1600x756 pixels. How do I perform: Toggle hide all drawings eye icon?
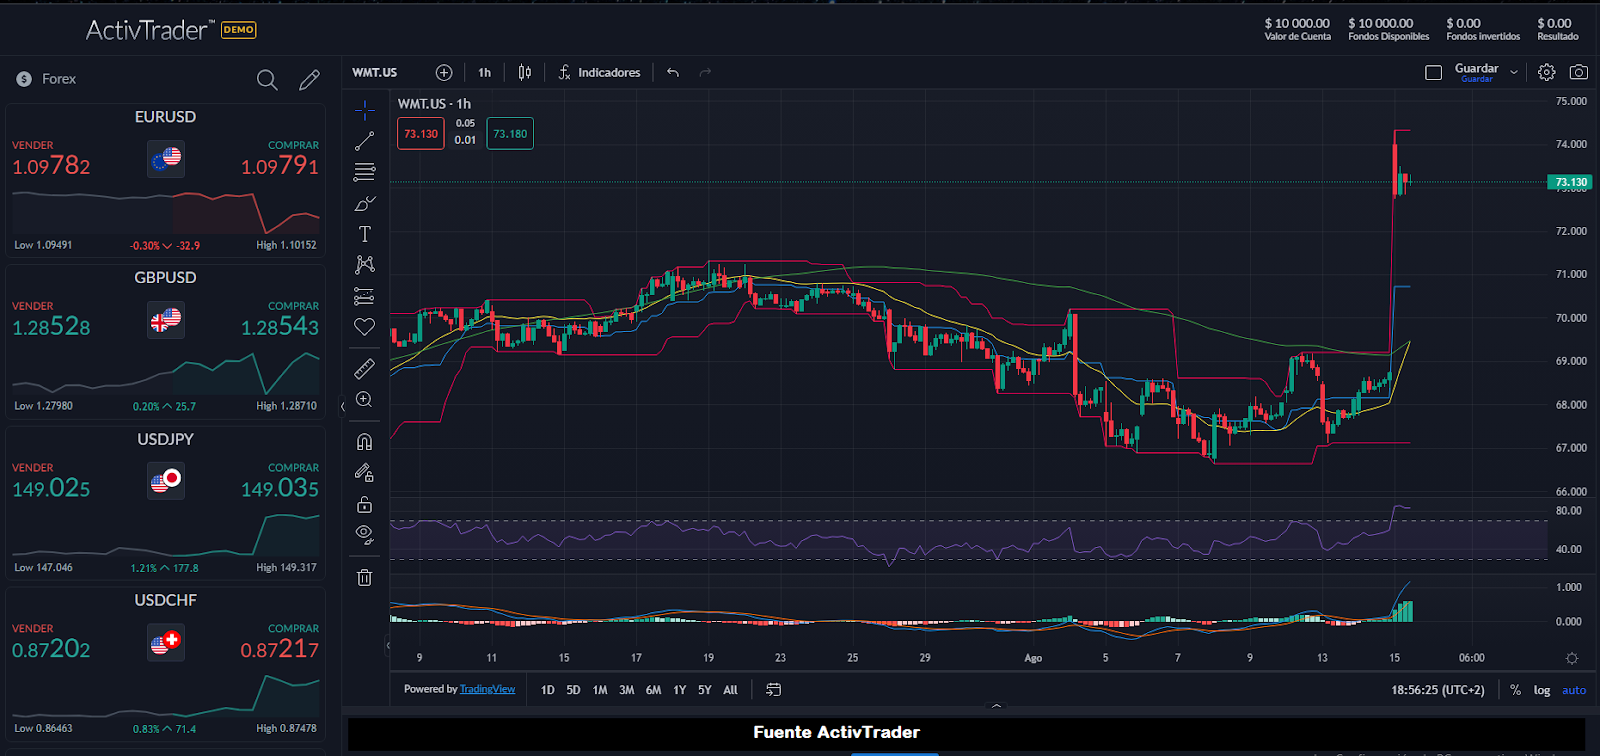click(364, 534)
